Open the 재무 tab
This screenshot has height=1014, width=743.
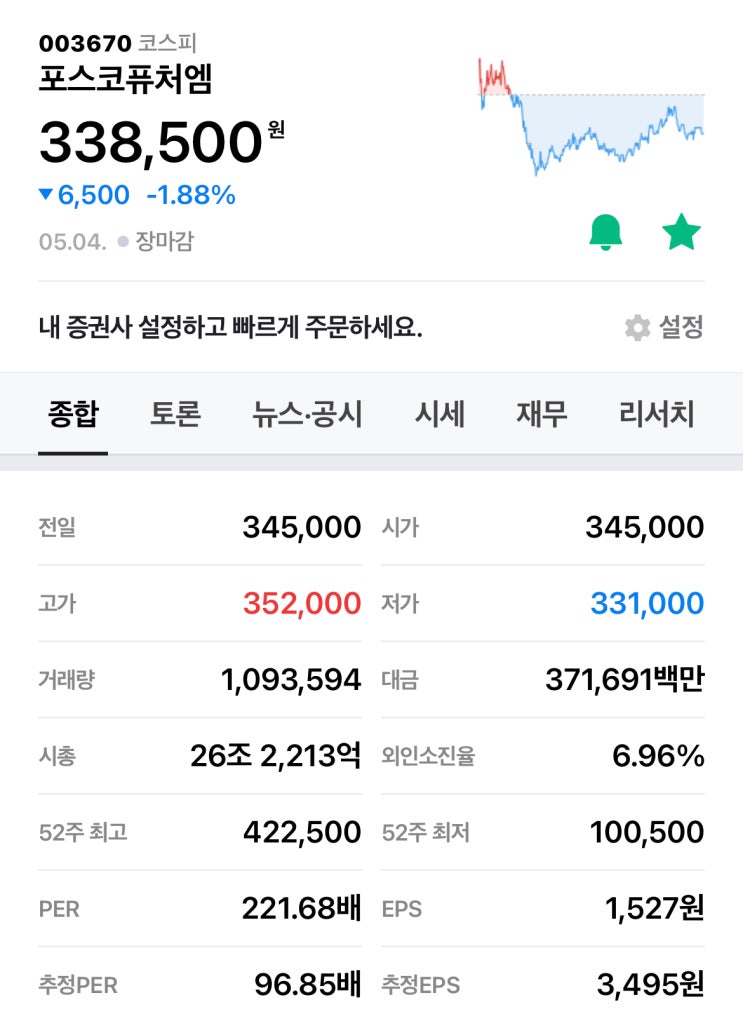tap(542, 414)
